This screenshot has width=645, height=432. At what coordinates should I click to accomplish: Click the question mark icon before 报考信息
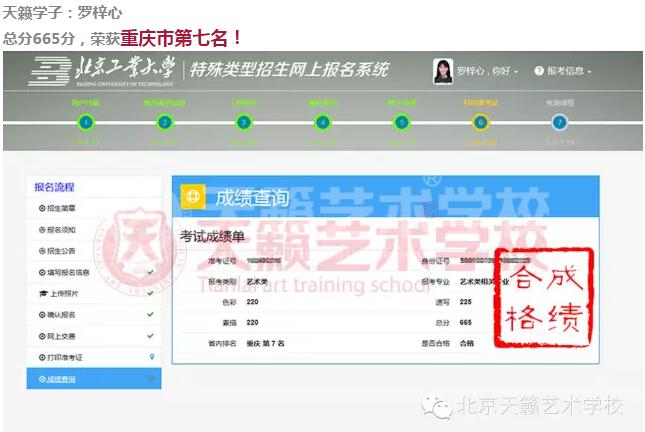[539, 72]
